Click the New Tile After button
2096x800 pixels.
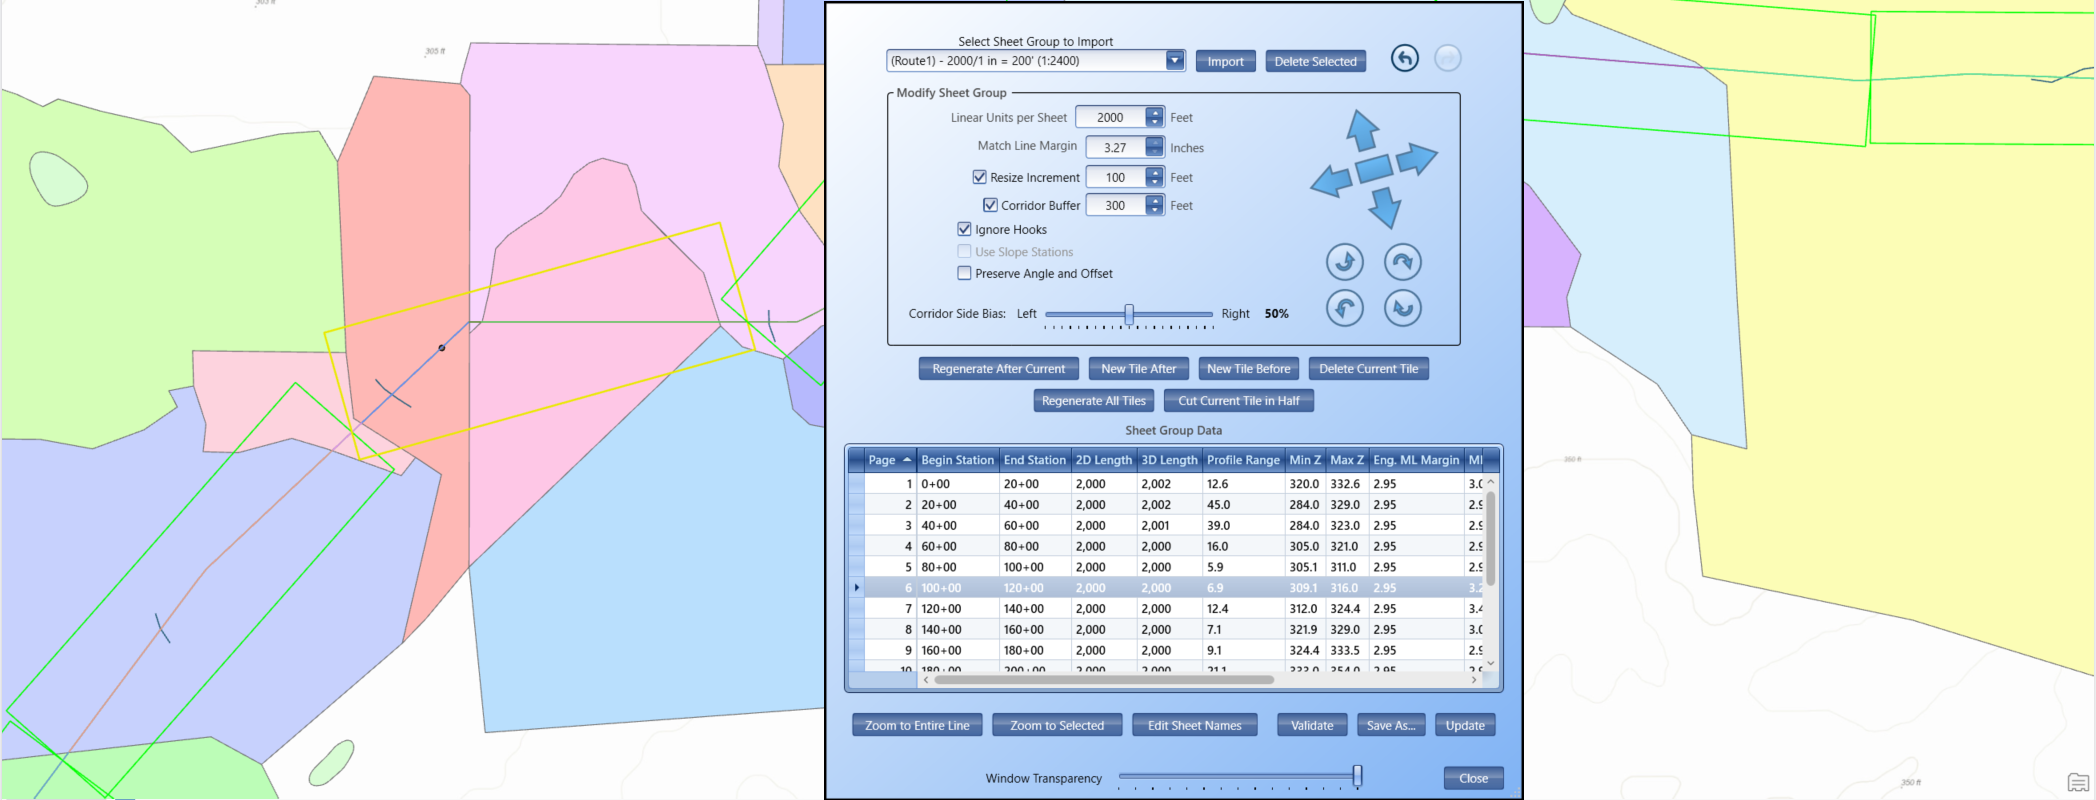1138,369
